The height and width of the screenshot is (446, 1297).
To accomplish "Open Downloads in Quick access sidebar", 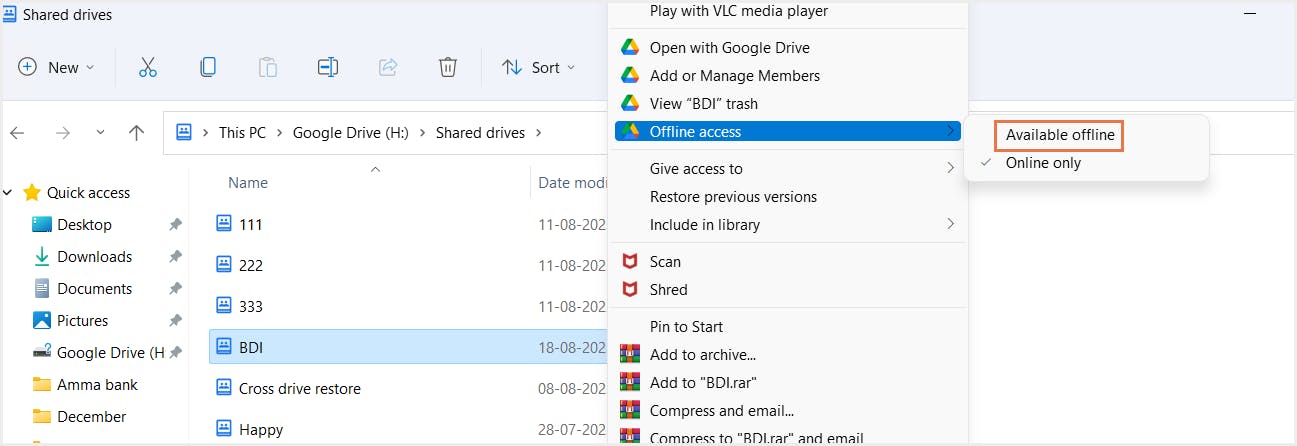I will (94, 257).
